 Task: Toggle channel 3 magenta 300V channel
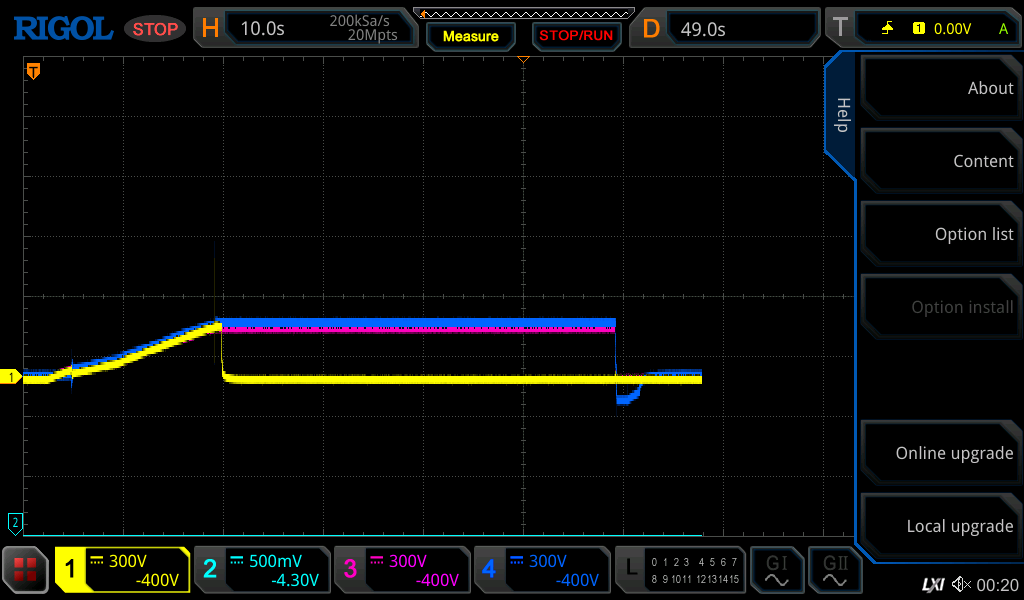pyautogui.click(x=402, y=570)
